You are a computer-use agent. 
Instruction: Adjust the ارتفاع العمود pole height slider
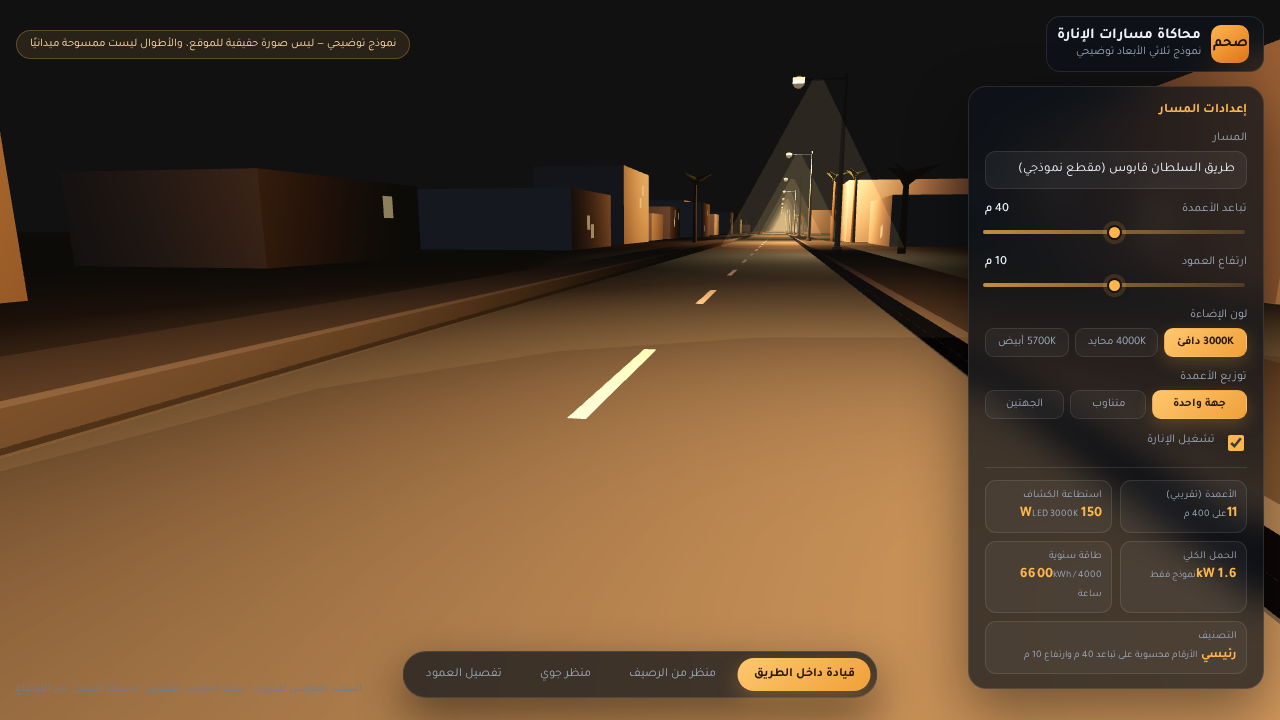point(1116,285)
